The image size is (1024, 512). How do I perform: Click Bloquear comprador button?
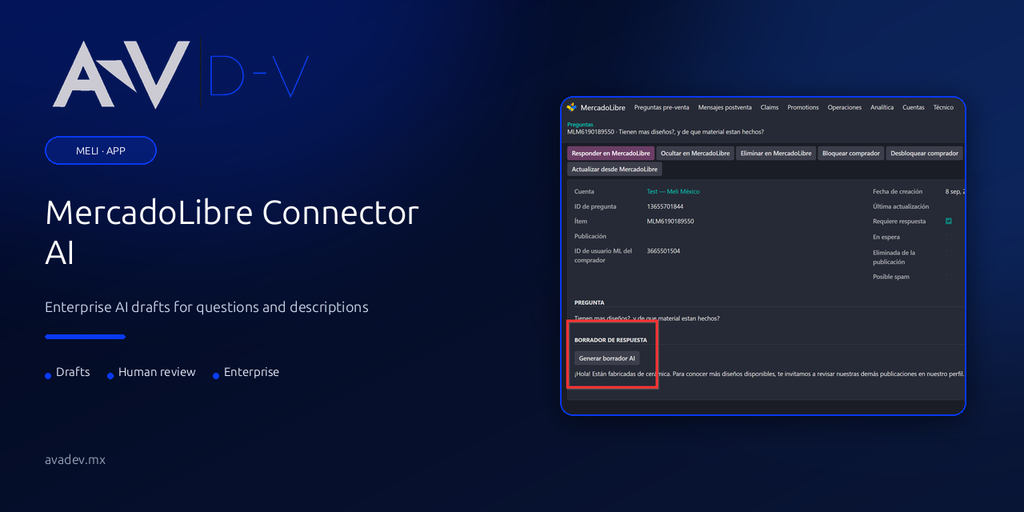coord(851,153)
